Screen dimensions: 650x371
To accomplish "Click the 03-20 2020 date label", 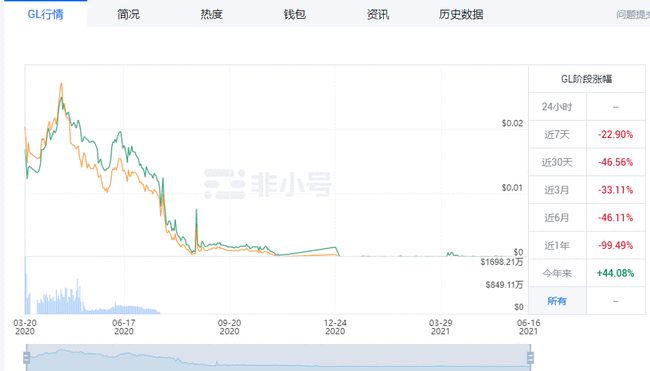I will click(x=25, y=327).
